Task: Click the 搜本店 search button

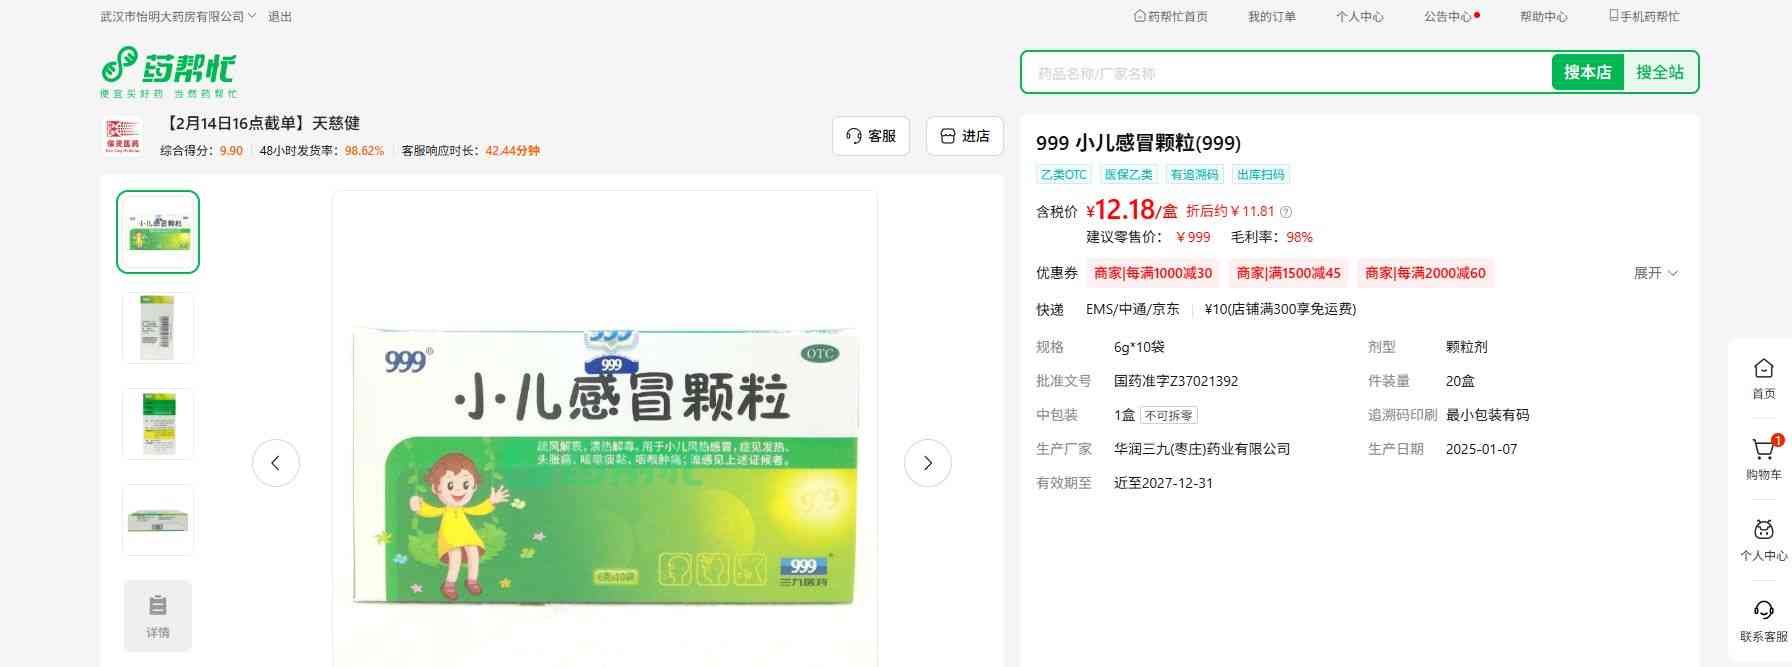Action: (x=1587, y=72)
